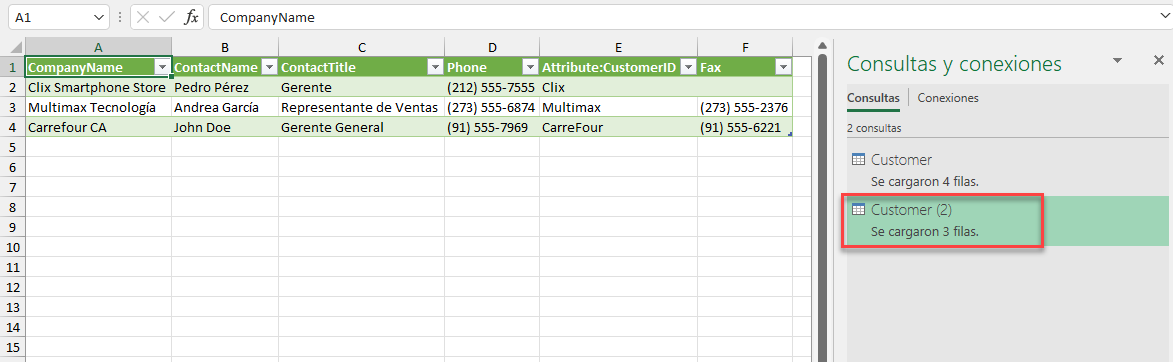This screenshot has height=362, width=1173.
Task: Click fax cell (273) 555-2376
Action: 745,107
